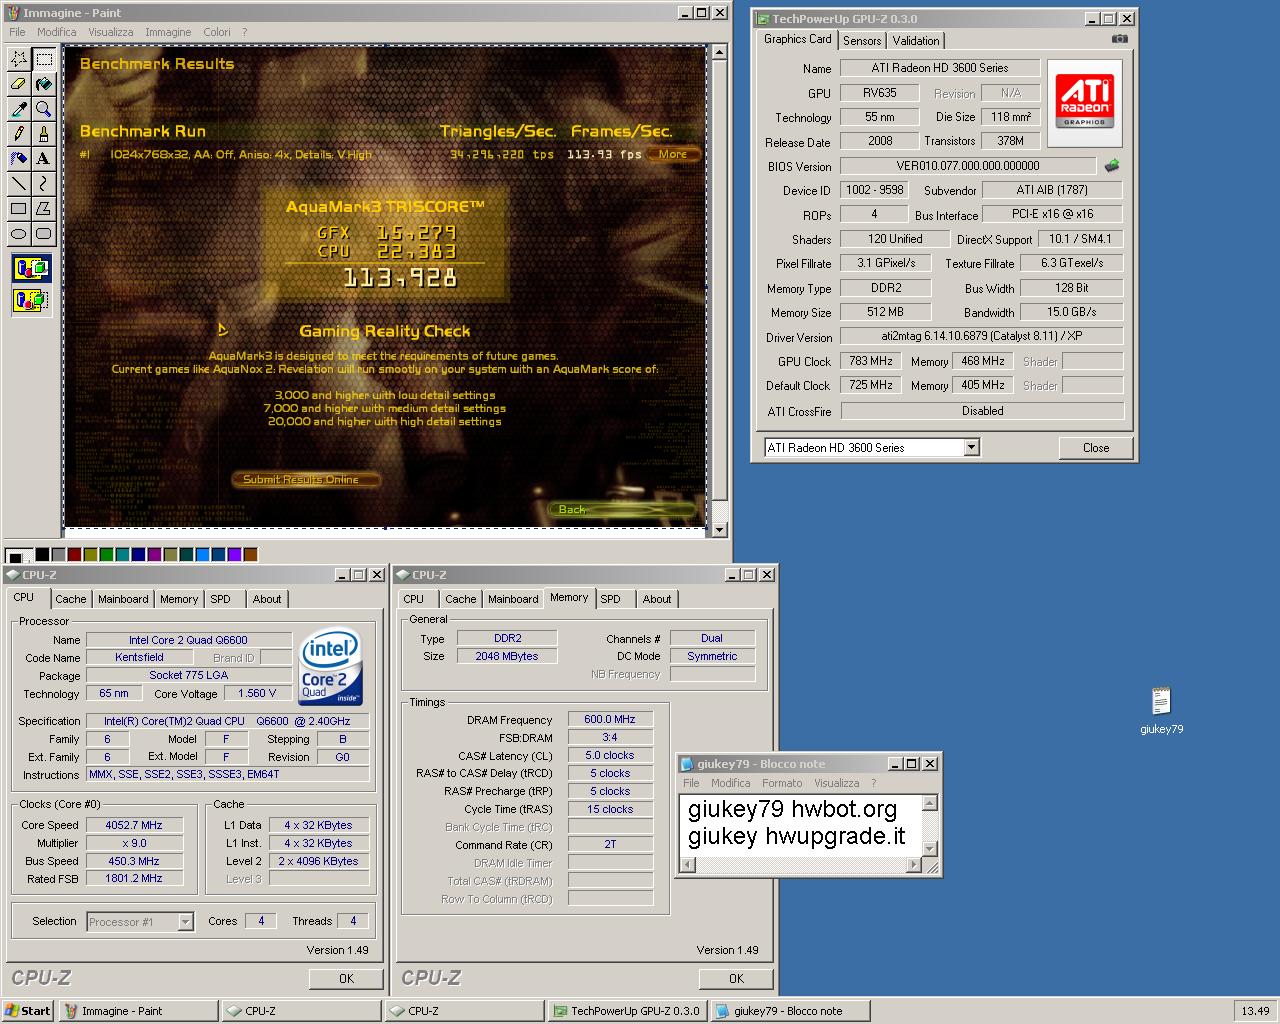Click the DRAM Frequency value 600.0 MHz
This screenshot has width=1280, height=1024.
pos(610,719)
